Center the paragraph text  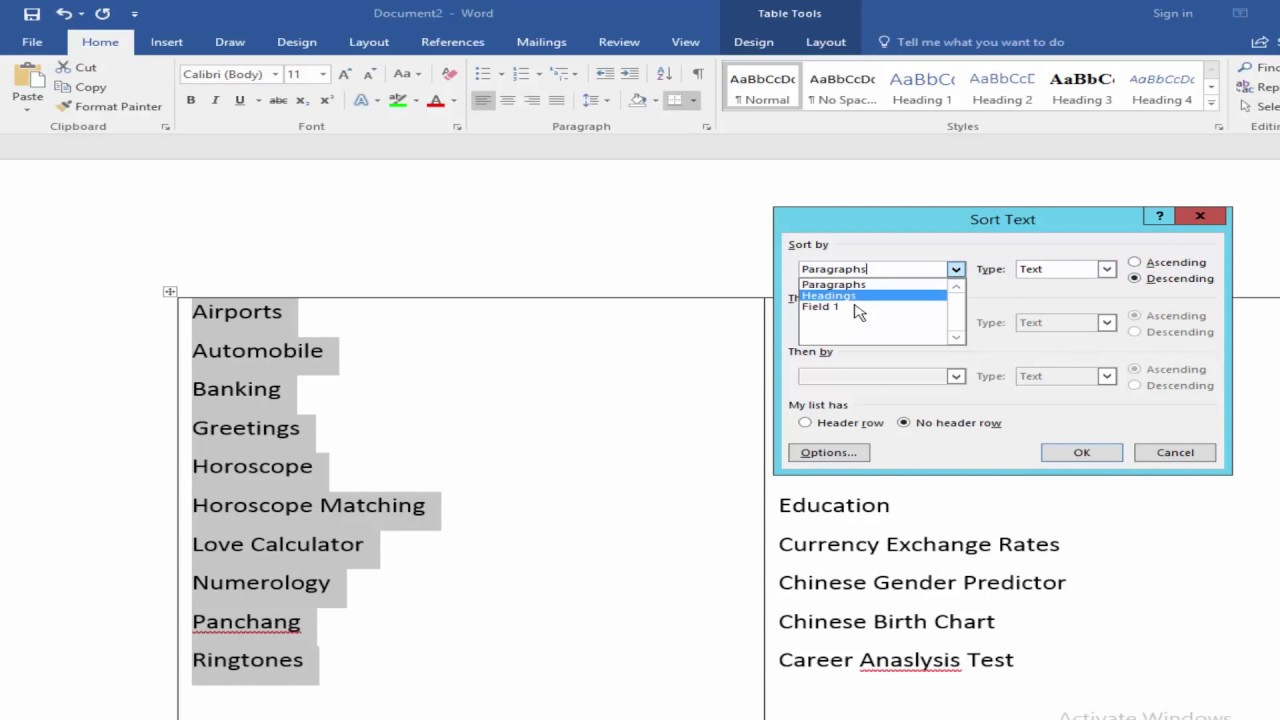point(508,100)
